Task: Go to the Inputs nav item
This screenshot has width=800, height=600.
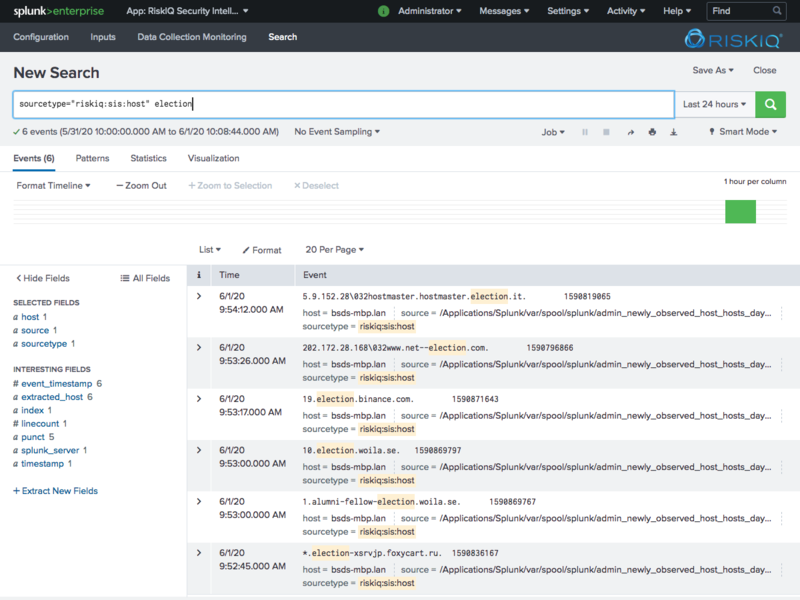Action: pos(103,37)
